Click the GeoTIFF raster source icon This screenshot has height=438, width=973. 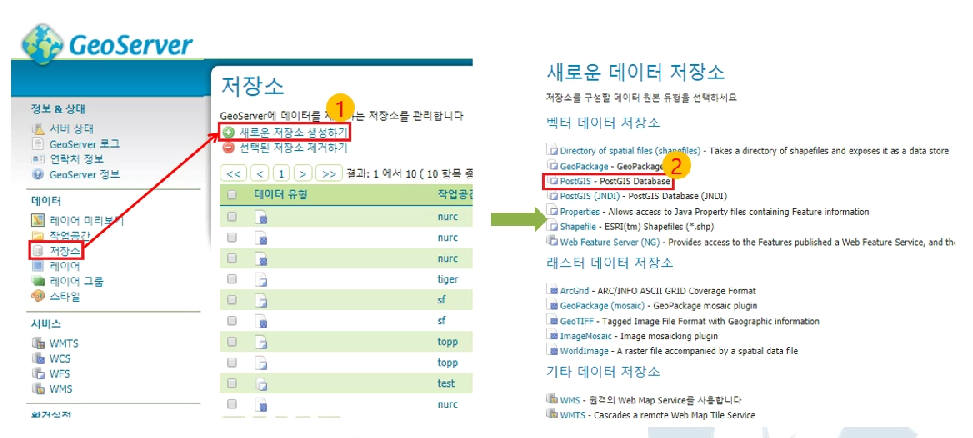click(553, 321)
